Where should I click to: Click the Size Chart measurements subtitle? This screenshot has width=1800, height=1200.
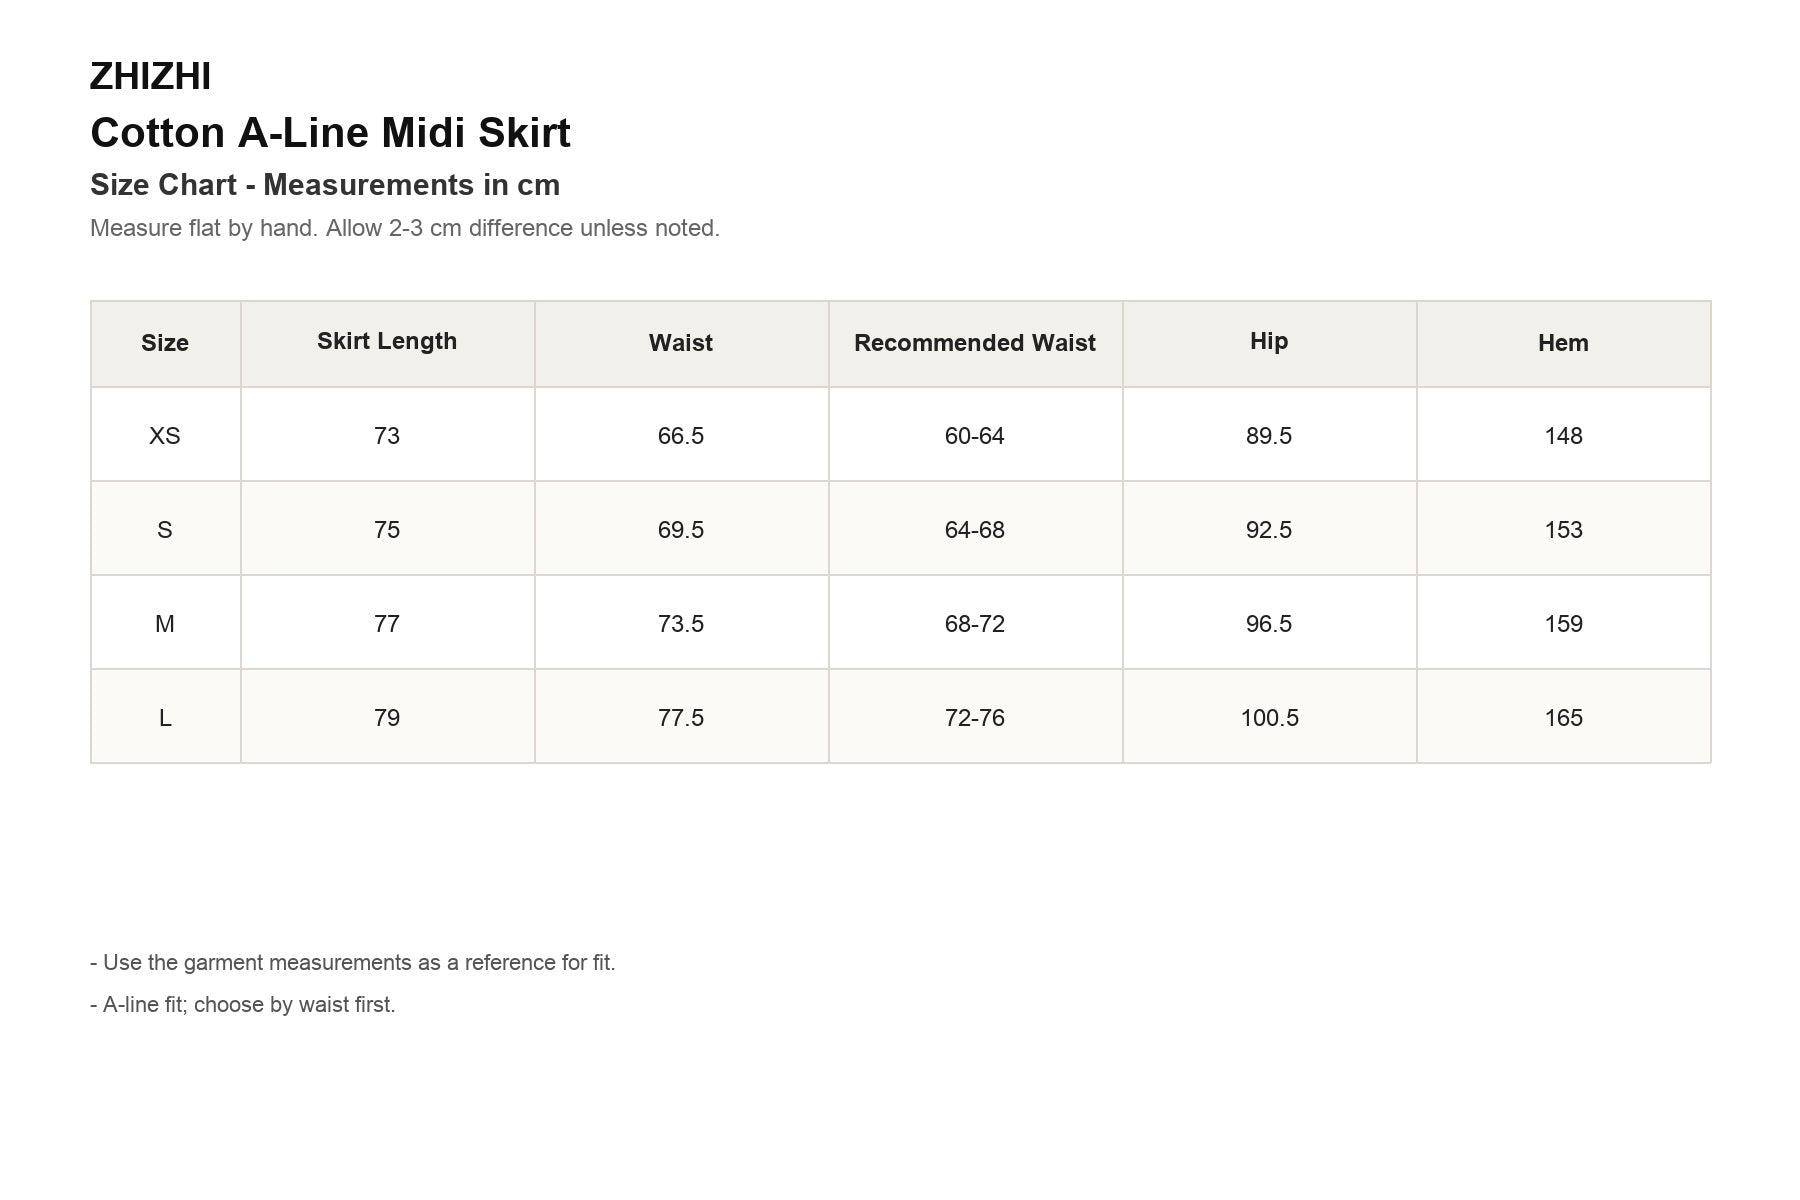pos(325,185)
